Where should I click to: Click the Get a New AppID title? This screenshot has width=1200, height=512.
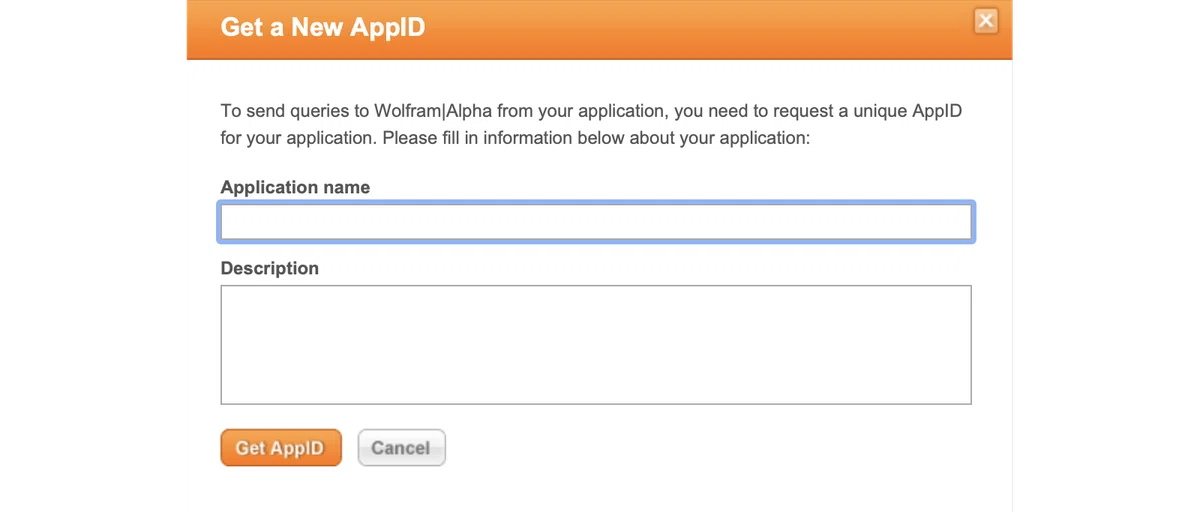click(x=323, y=27)
